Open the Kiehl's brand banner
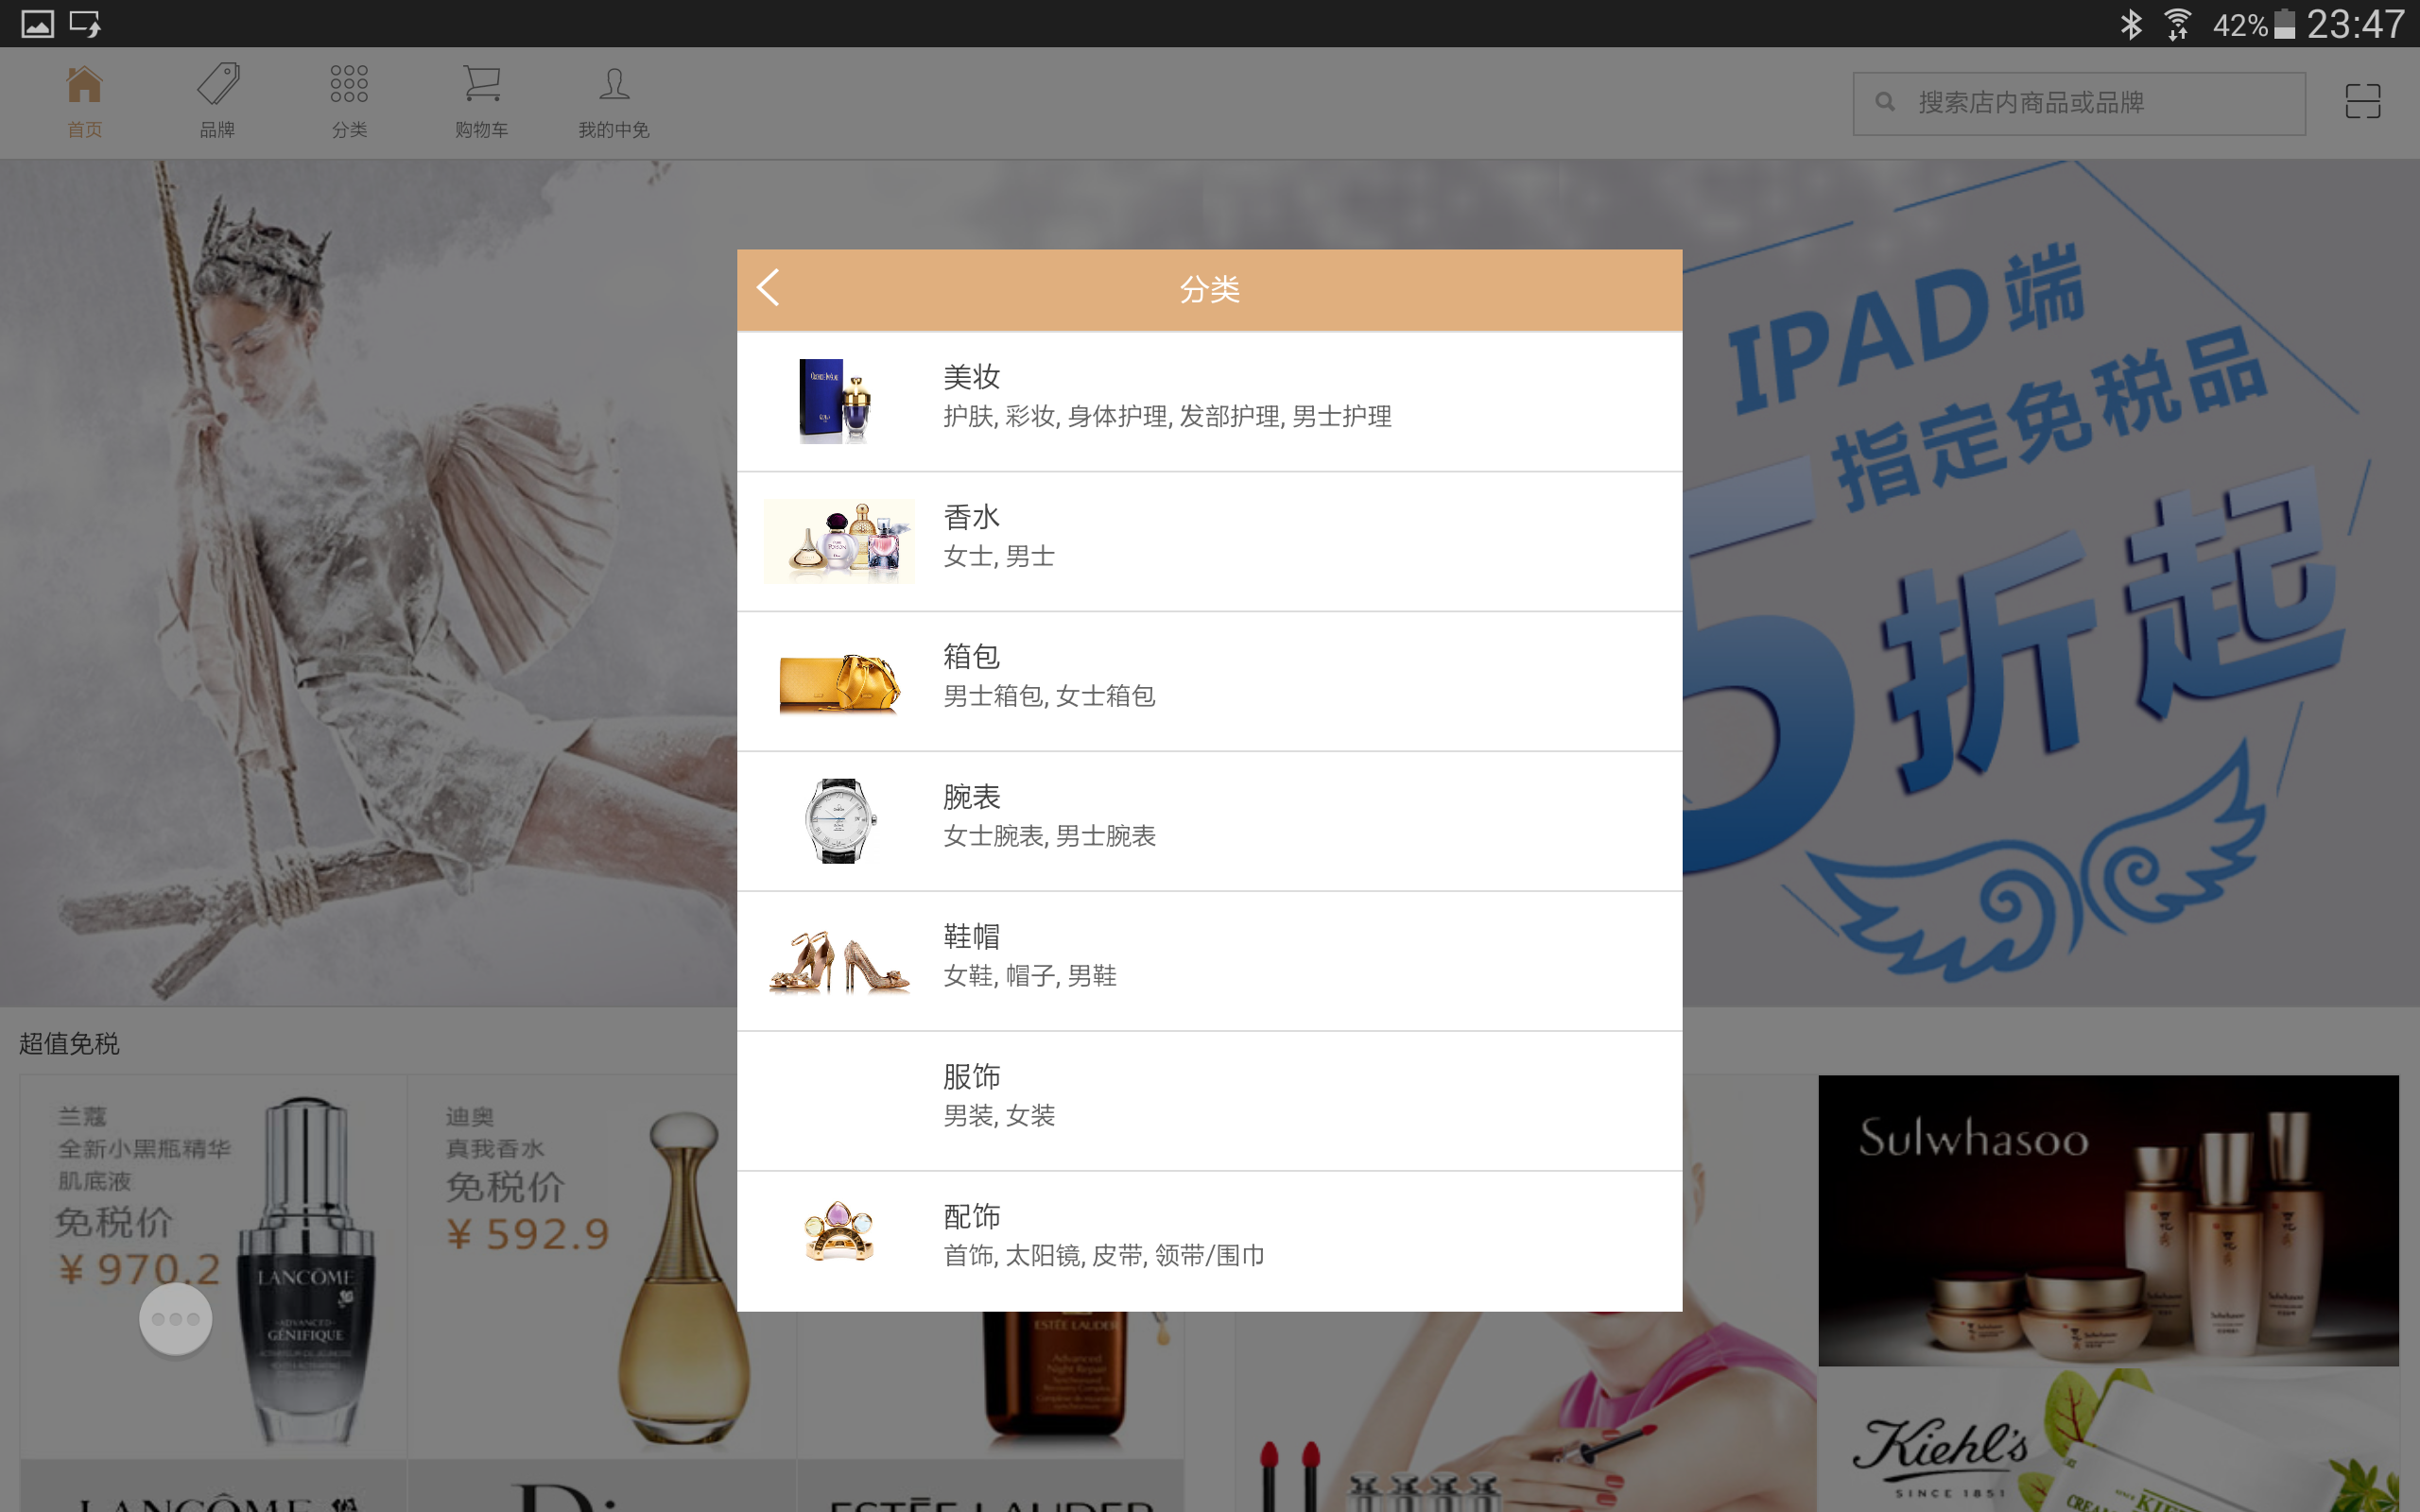Image resolution: width=2420 pixels, height=1512 pixels. tap(2108, 1440)
